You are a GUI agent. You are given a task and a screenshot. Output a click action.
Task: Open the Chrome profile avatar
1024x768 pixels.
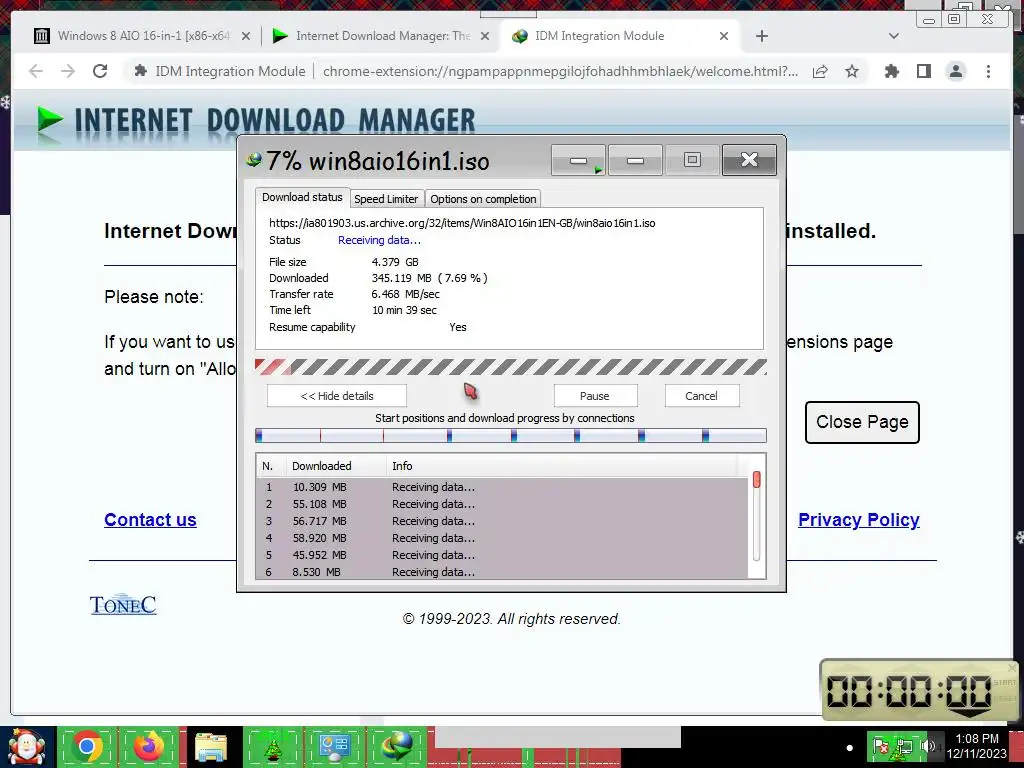[955, 71]
